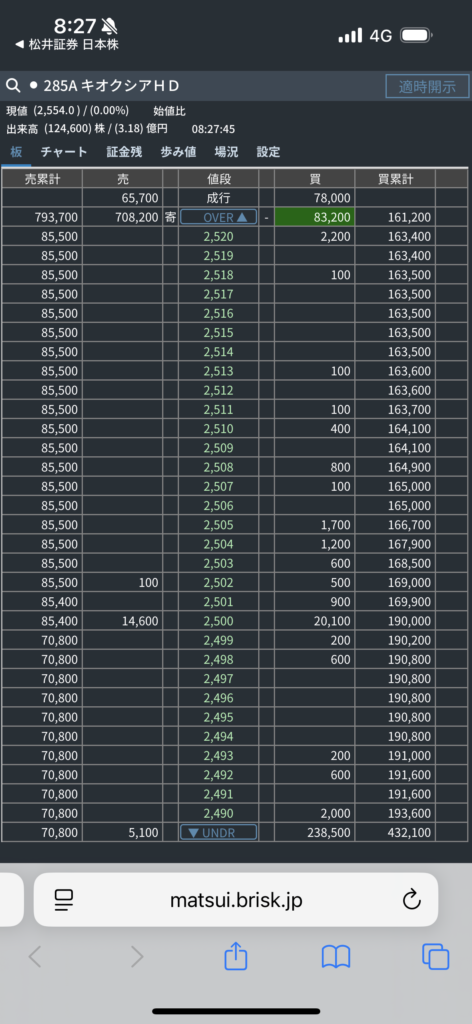This screenshot has height=1024, width=472.
Task: Return to 松井証券 日本株 app
Action: (67, 44)
